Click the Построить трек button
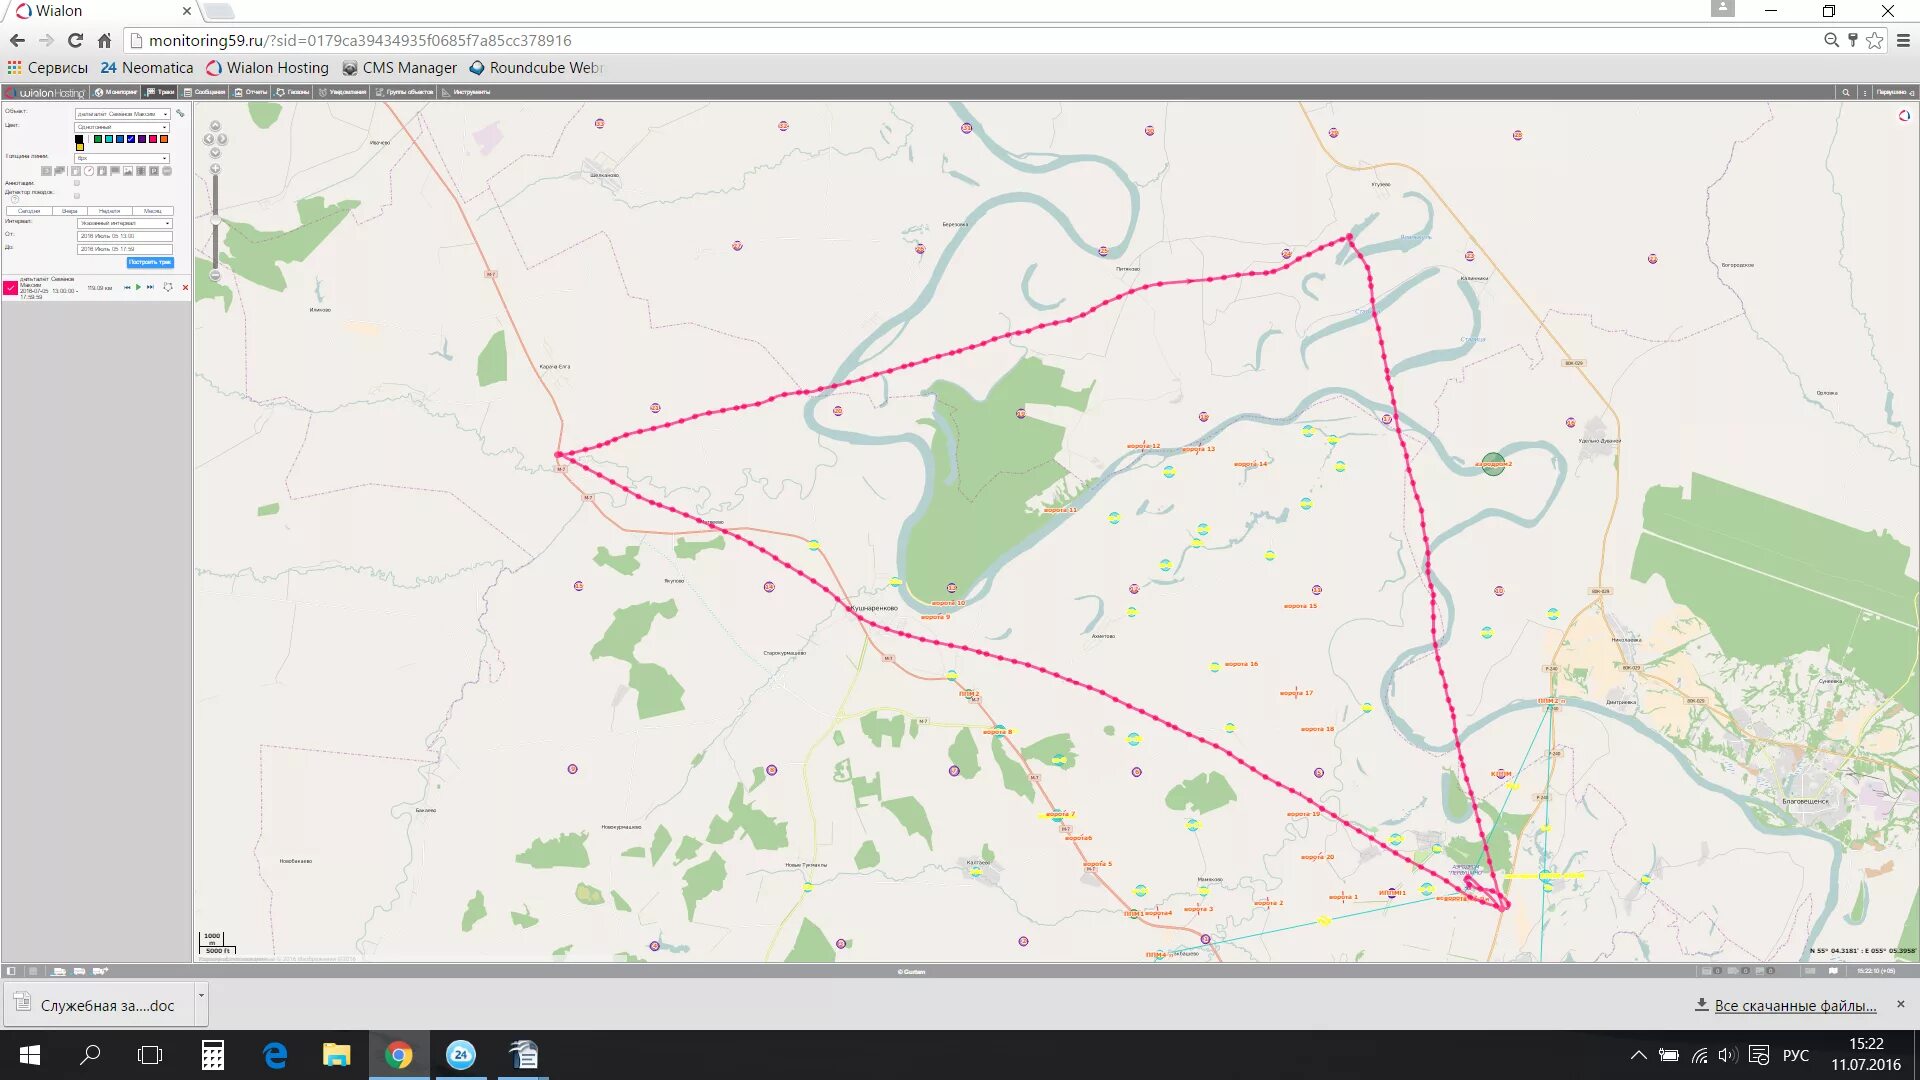 pos(150,262)
